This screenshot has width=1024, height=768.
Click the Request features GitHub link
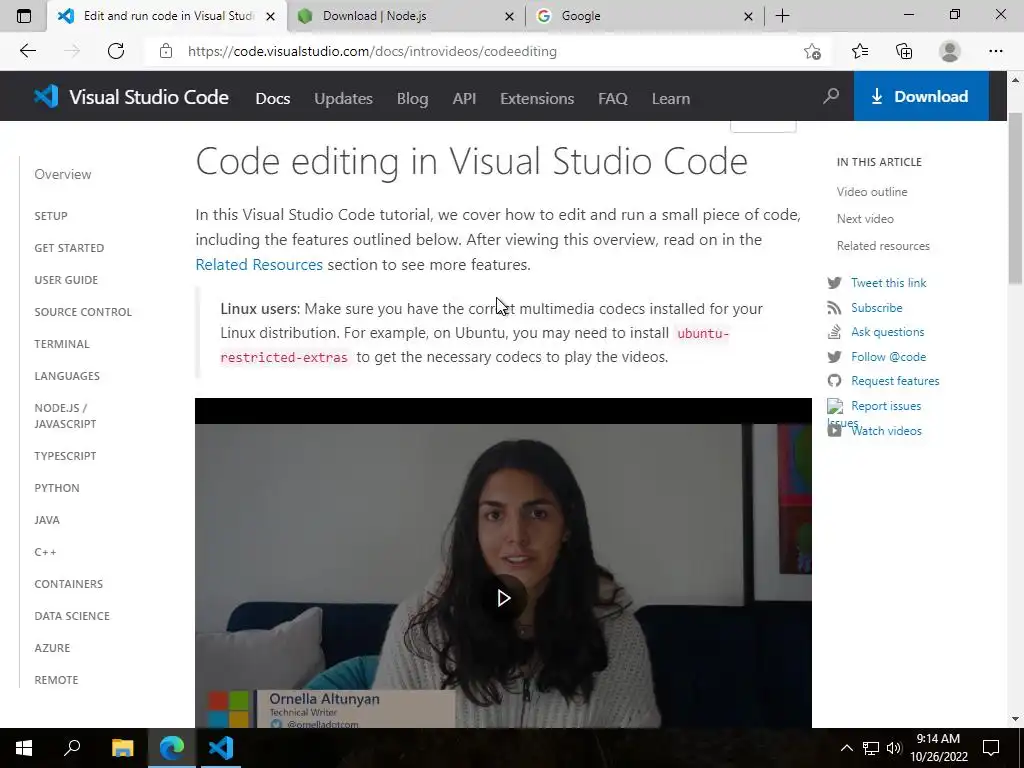coord(895,381)
